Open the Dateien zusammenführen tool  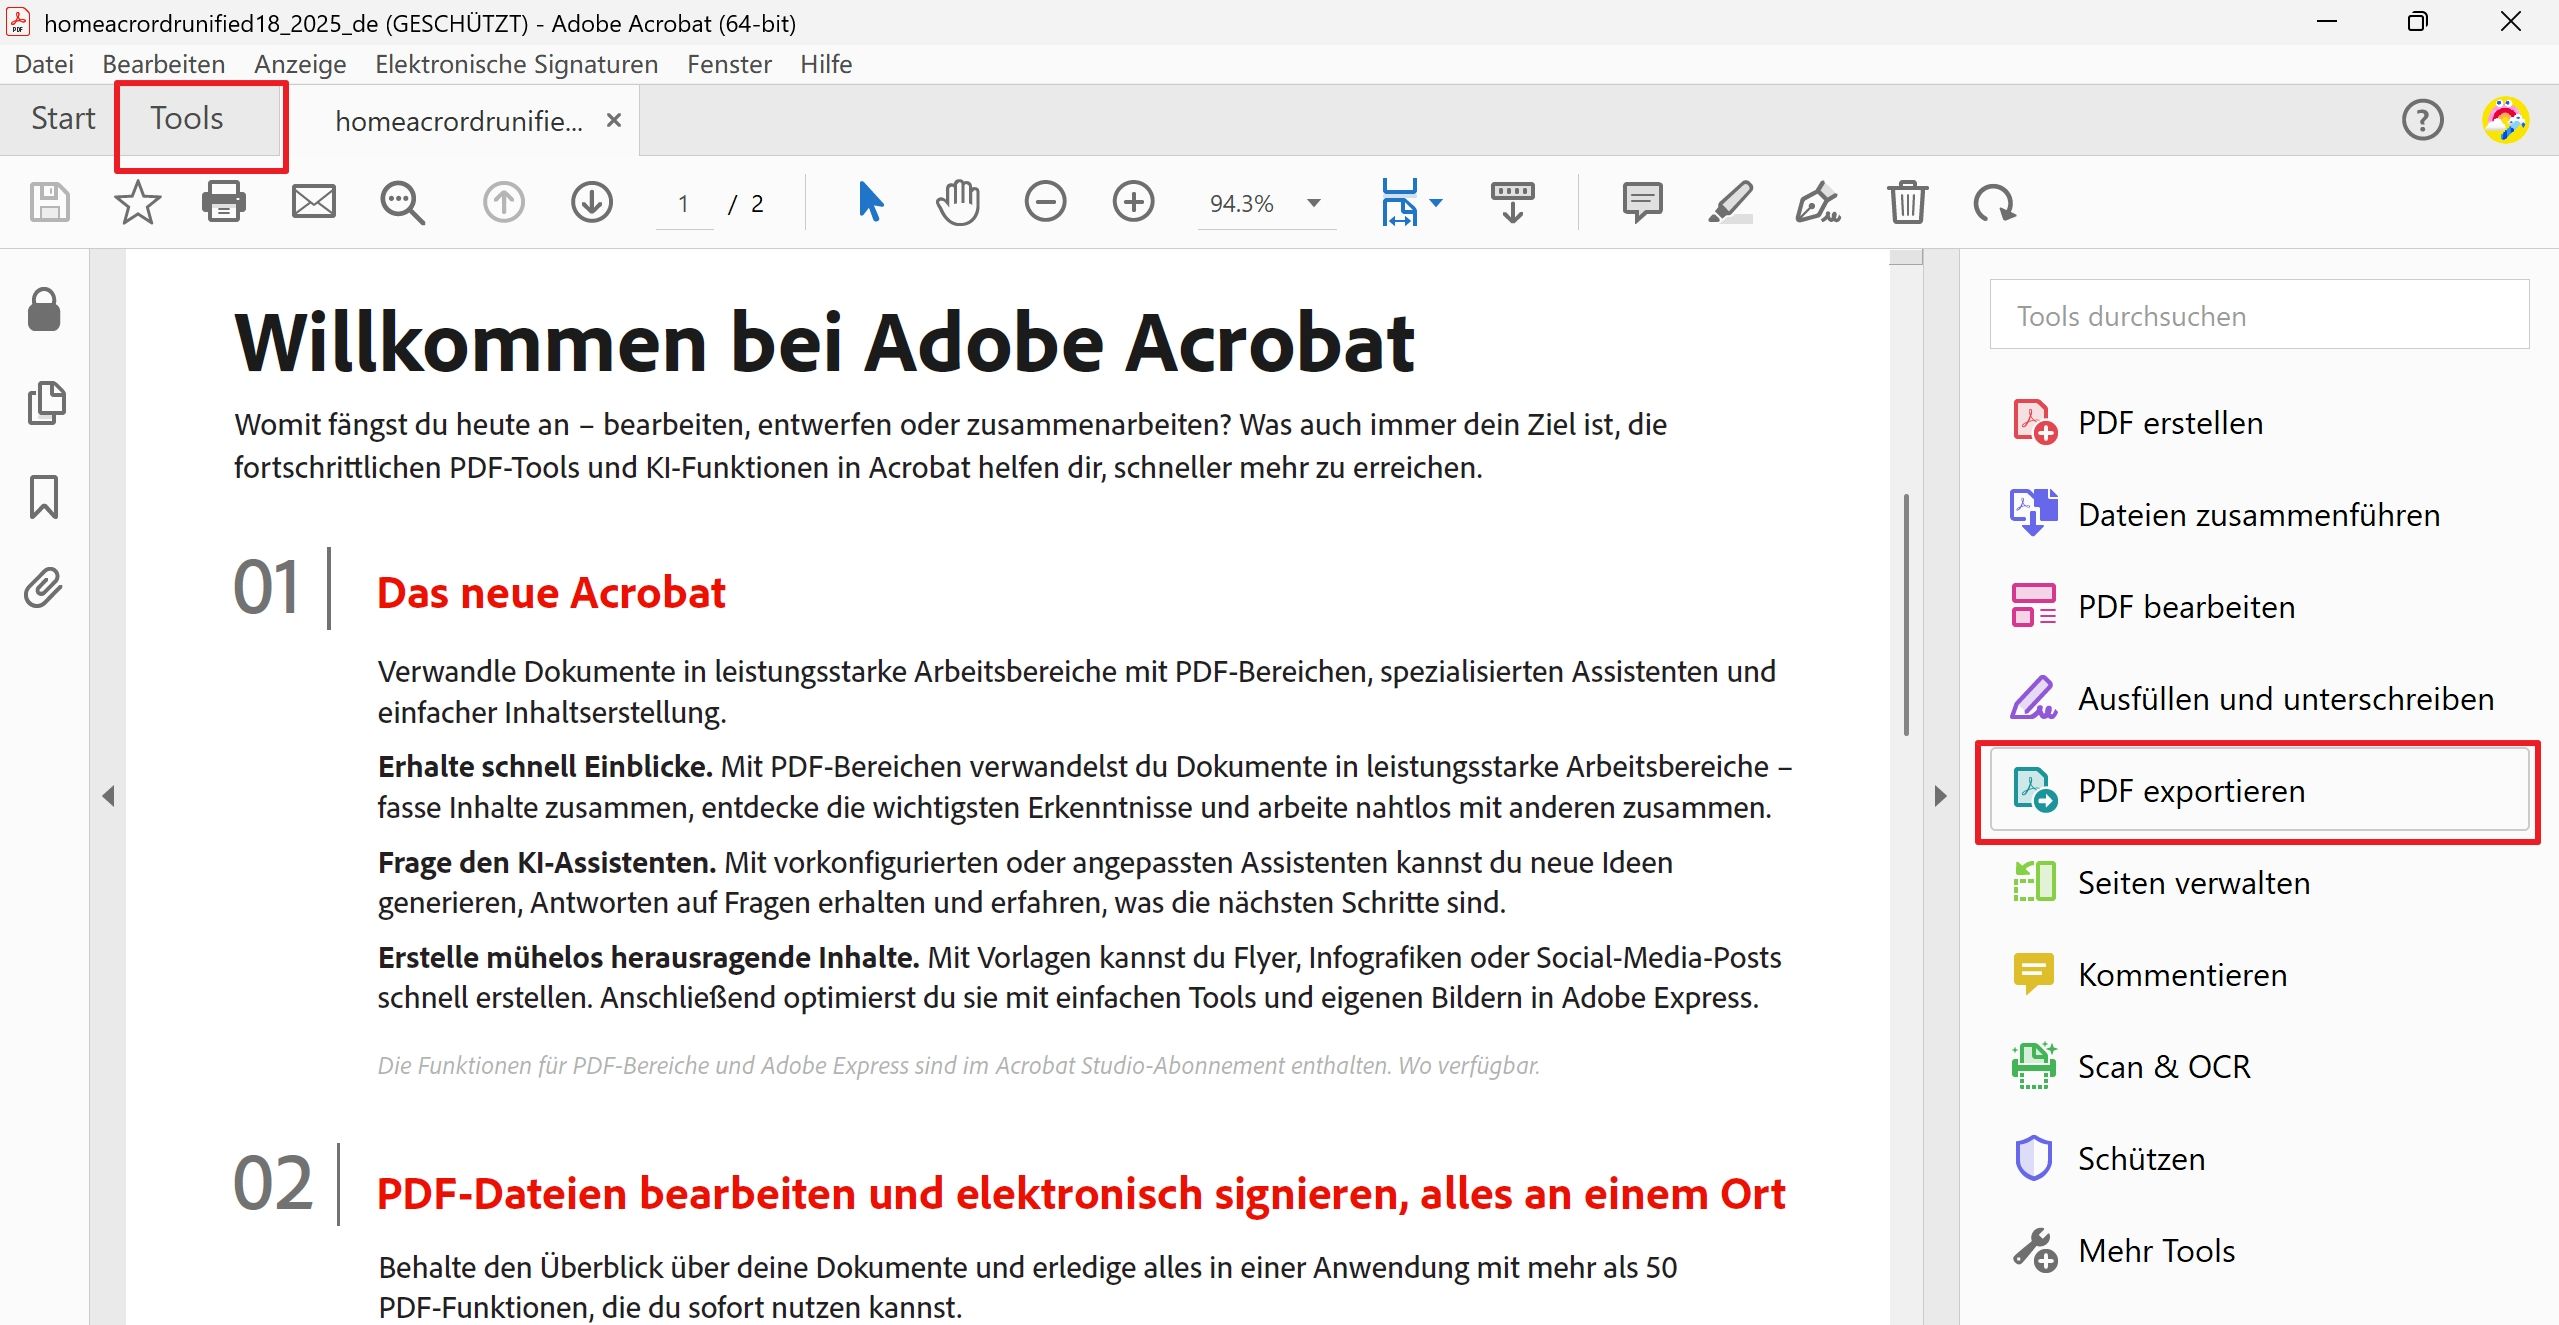(2260, 515)
